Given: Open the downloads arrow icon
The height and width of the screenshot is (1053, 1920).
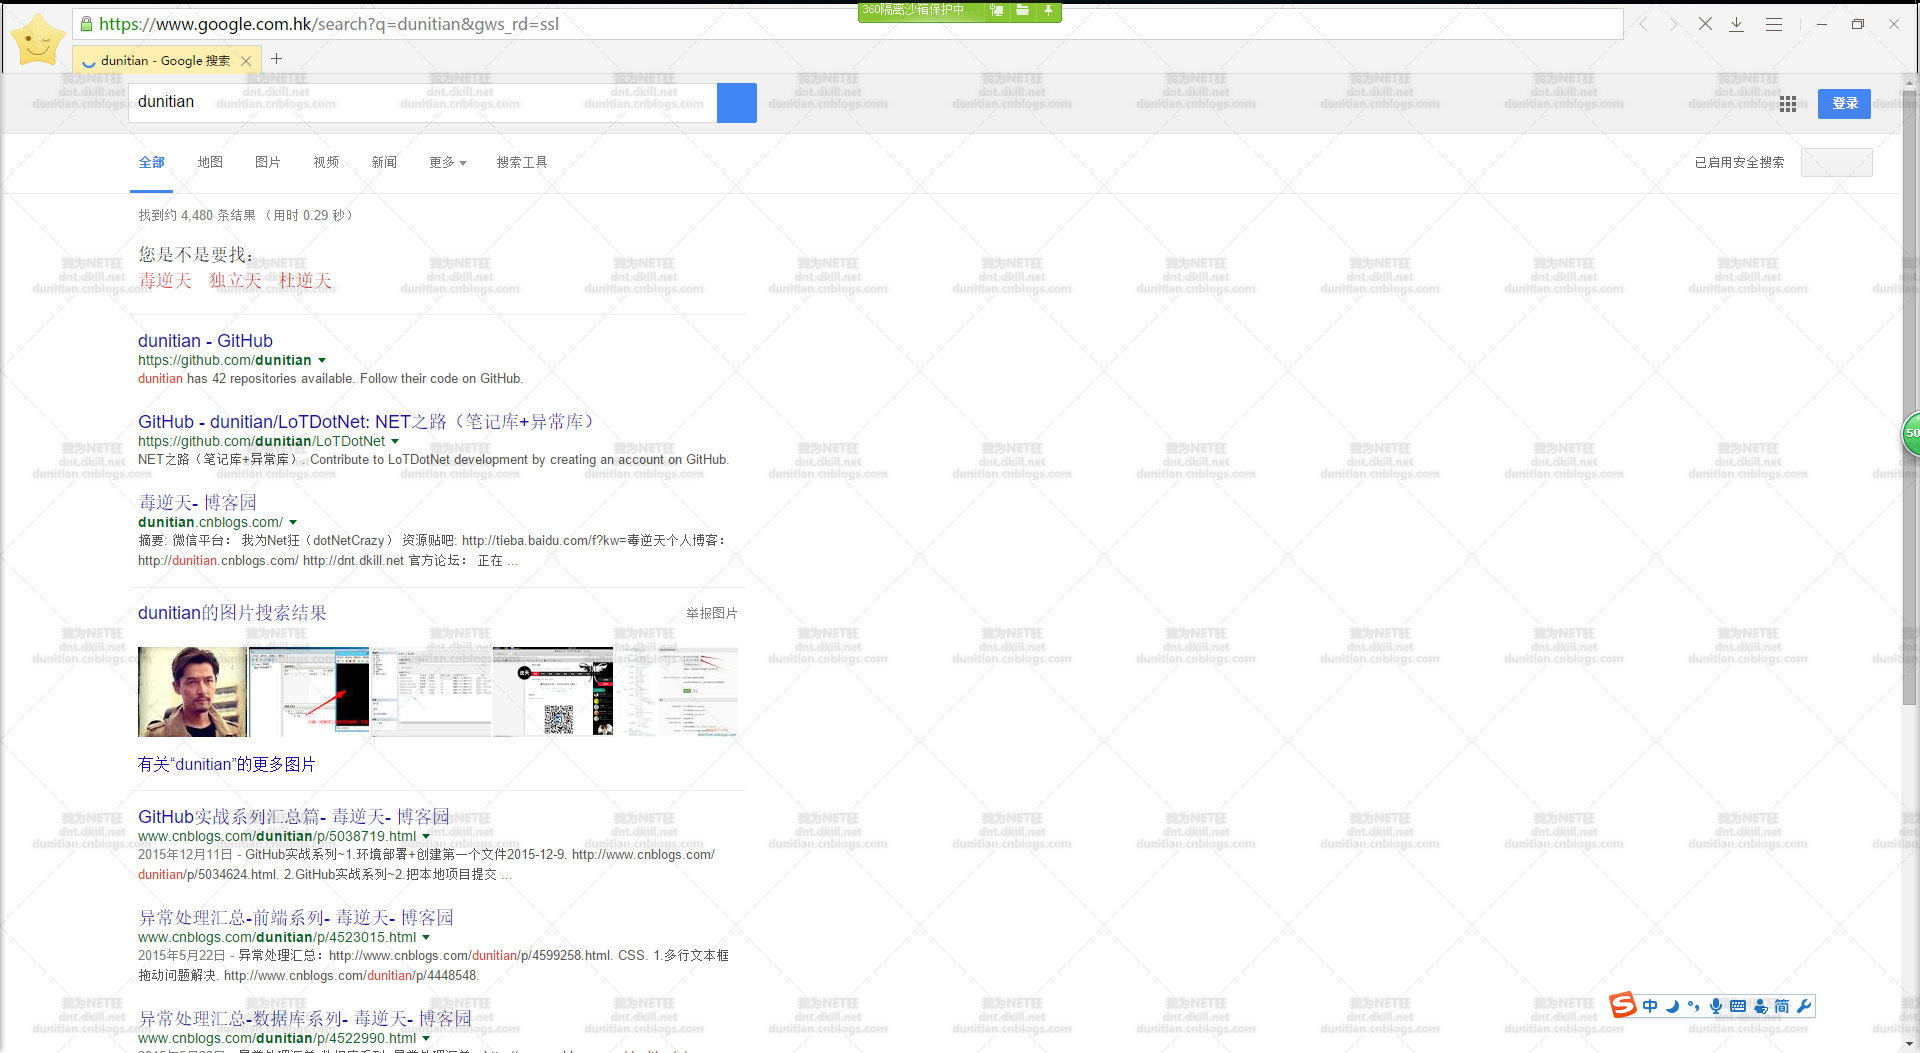Looking at the screenshot, I should pos(1737,24).
